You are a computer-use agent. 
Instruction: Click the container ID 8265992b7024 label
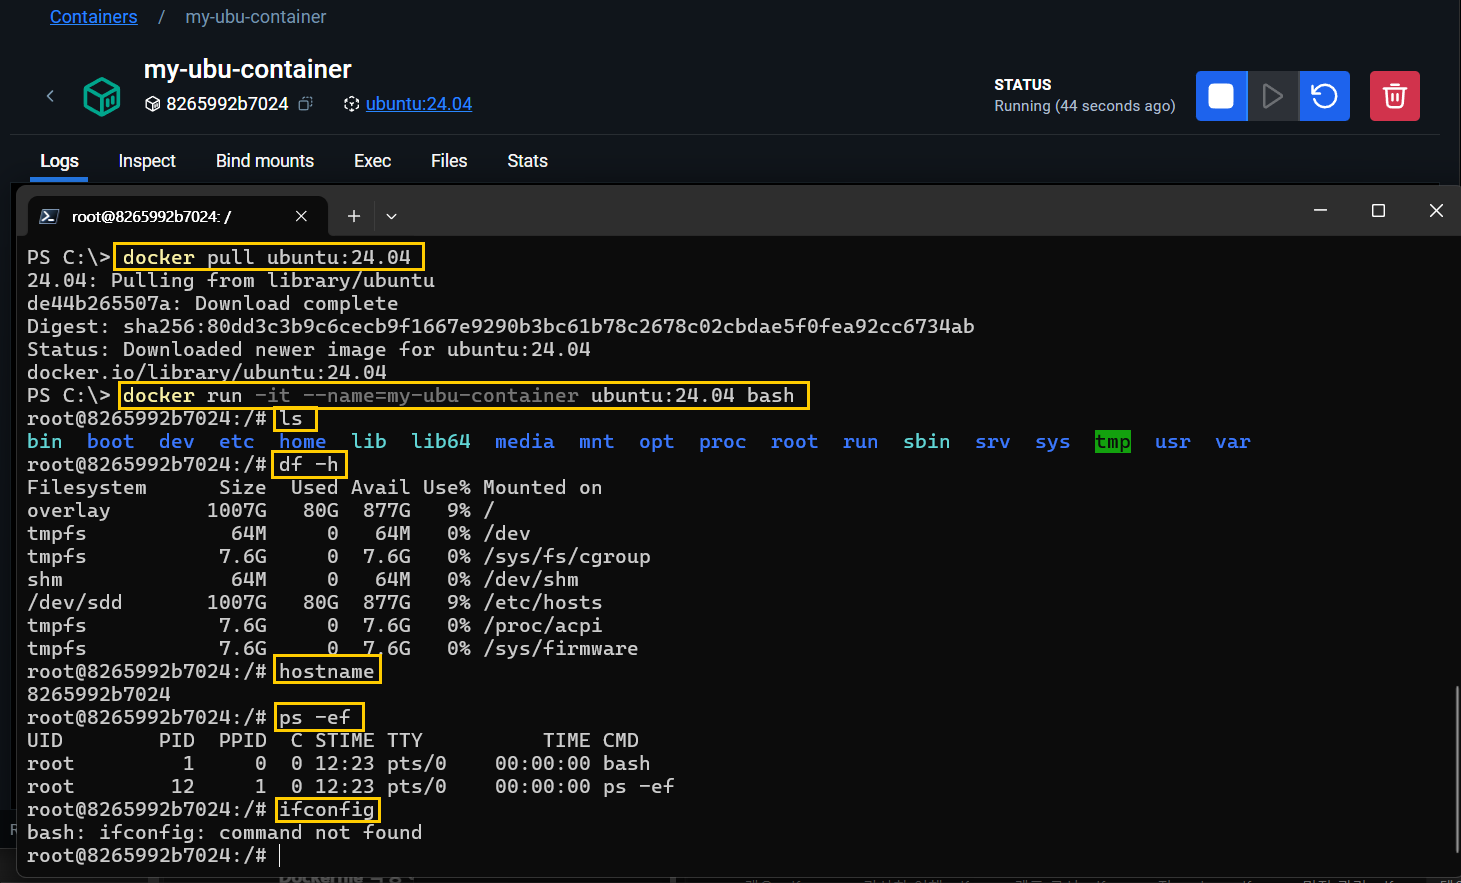227,104
